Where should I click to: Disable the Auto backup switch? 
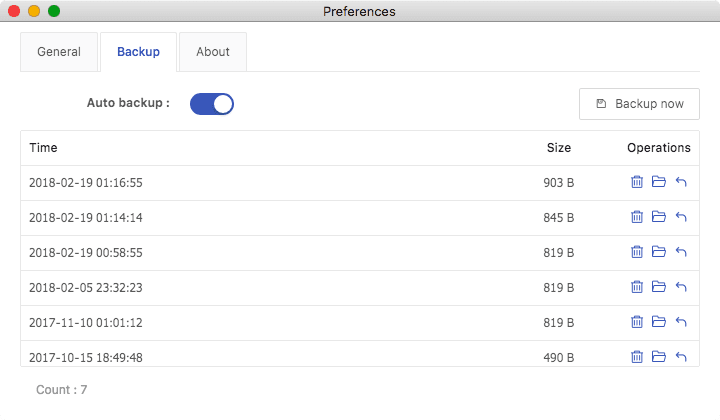[x=212, y=104]
